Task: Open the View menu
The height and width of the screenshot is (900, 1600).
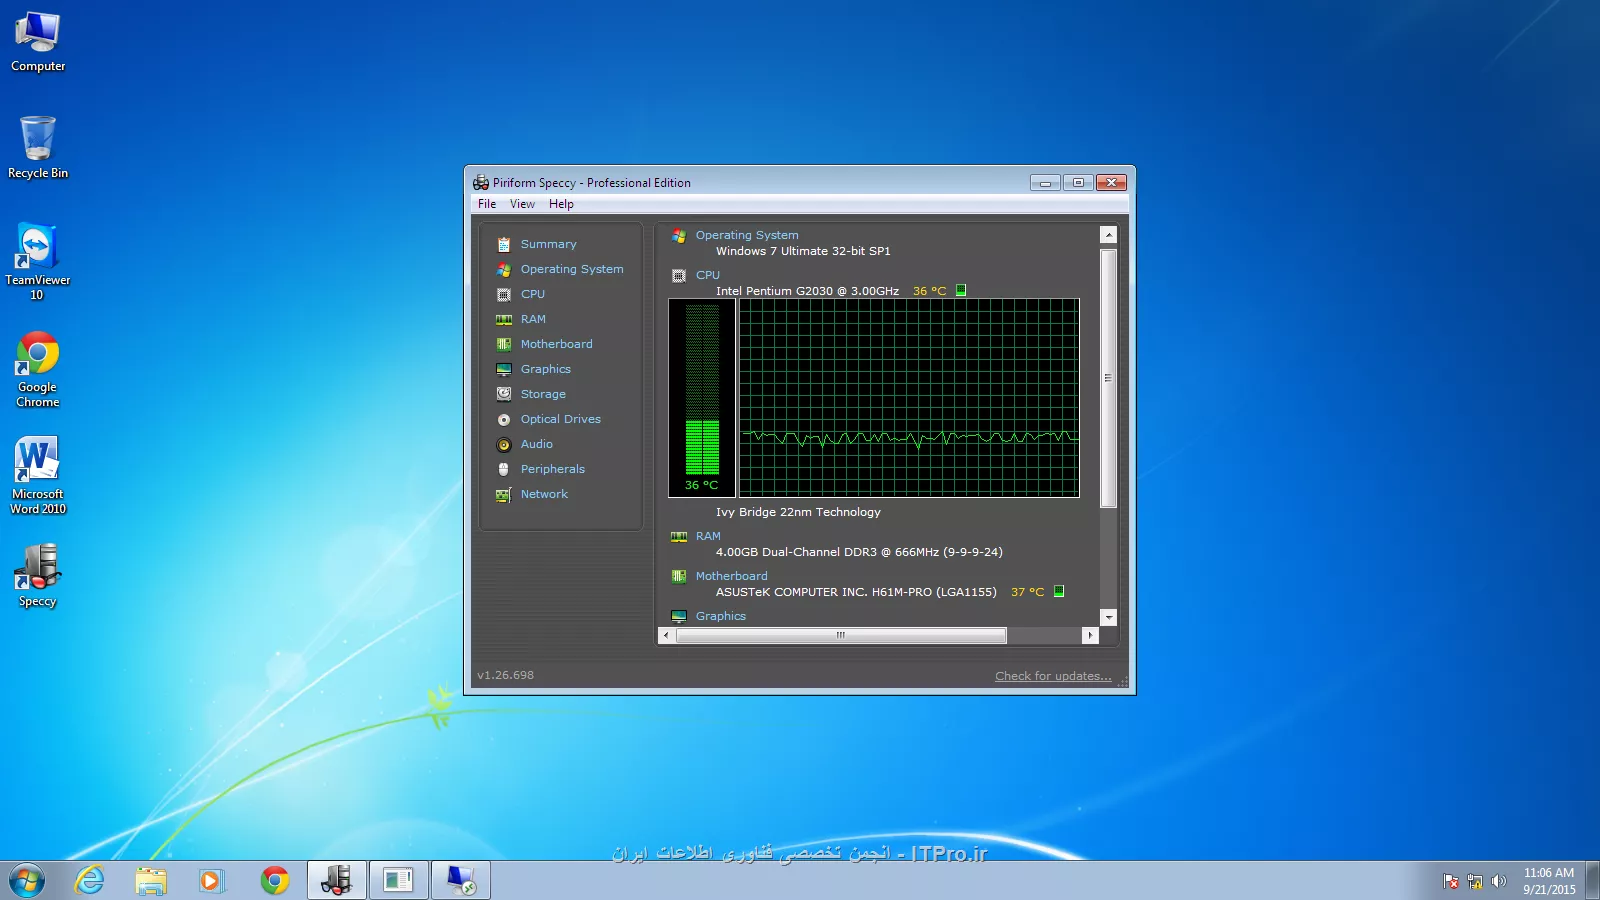Action: coord(522,204)
